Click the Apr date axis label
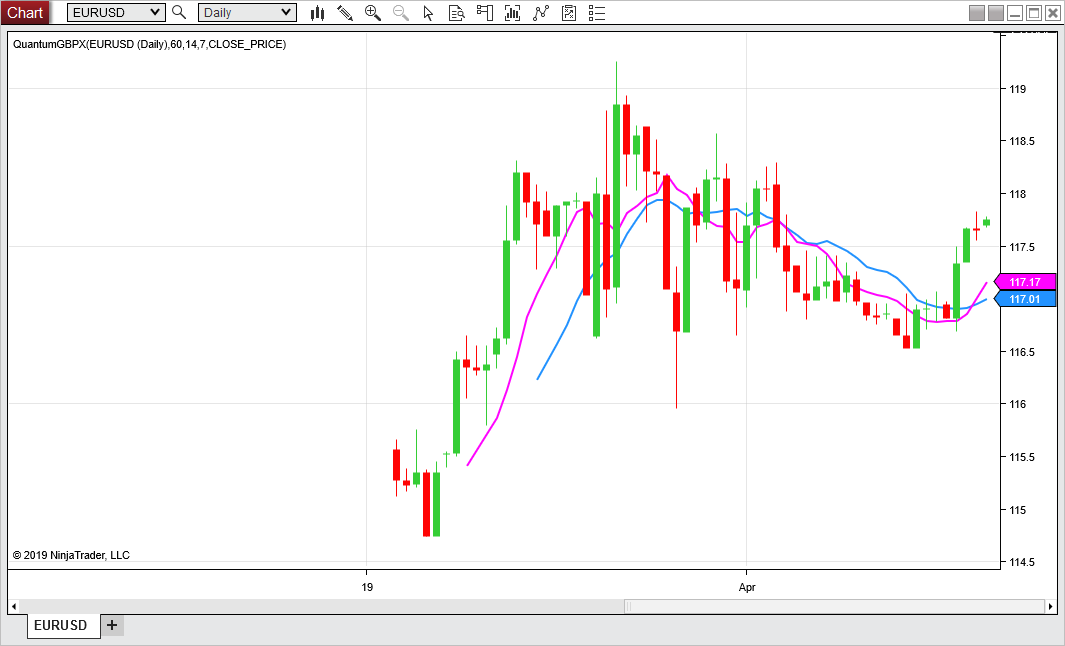Image resolution: width=1065 pixels, height=646 pixels. click(x=746, y=587)
